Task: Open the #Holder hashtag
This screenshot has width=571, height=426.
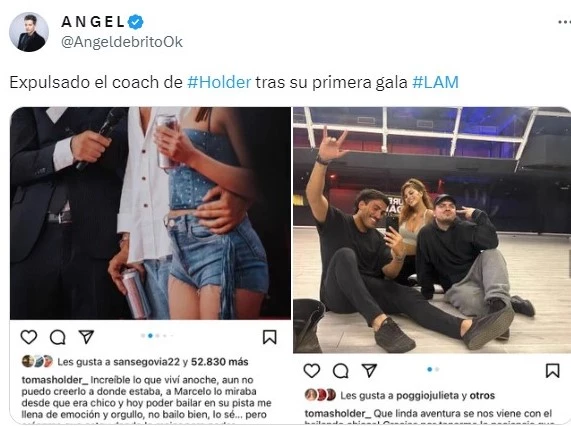Action: pyautogui.click(x=219, y=82)
